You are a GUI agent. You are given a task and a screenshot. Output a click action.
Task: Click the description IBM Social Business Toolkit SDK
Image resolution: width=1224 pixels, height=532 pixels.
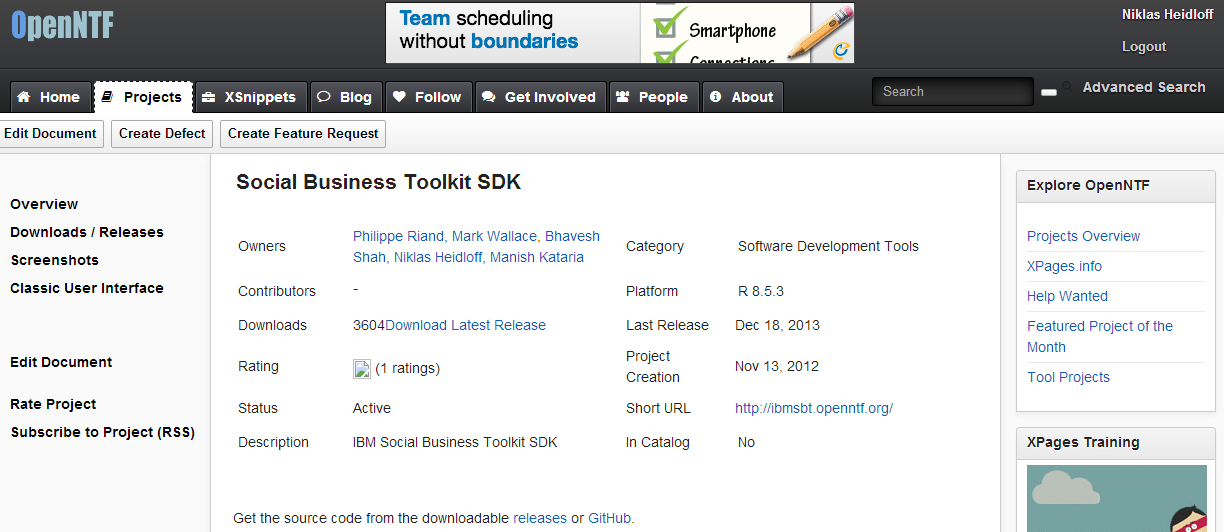point(455,442)
